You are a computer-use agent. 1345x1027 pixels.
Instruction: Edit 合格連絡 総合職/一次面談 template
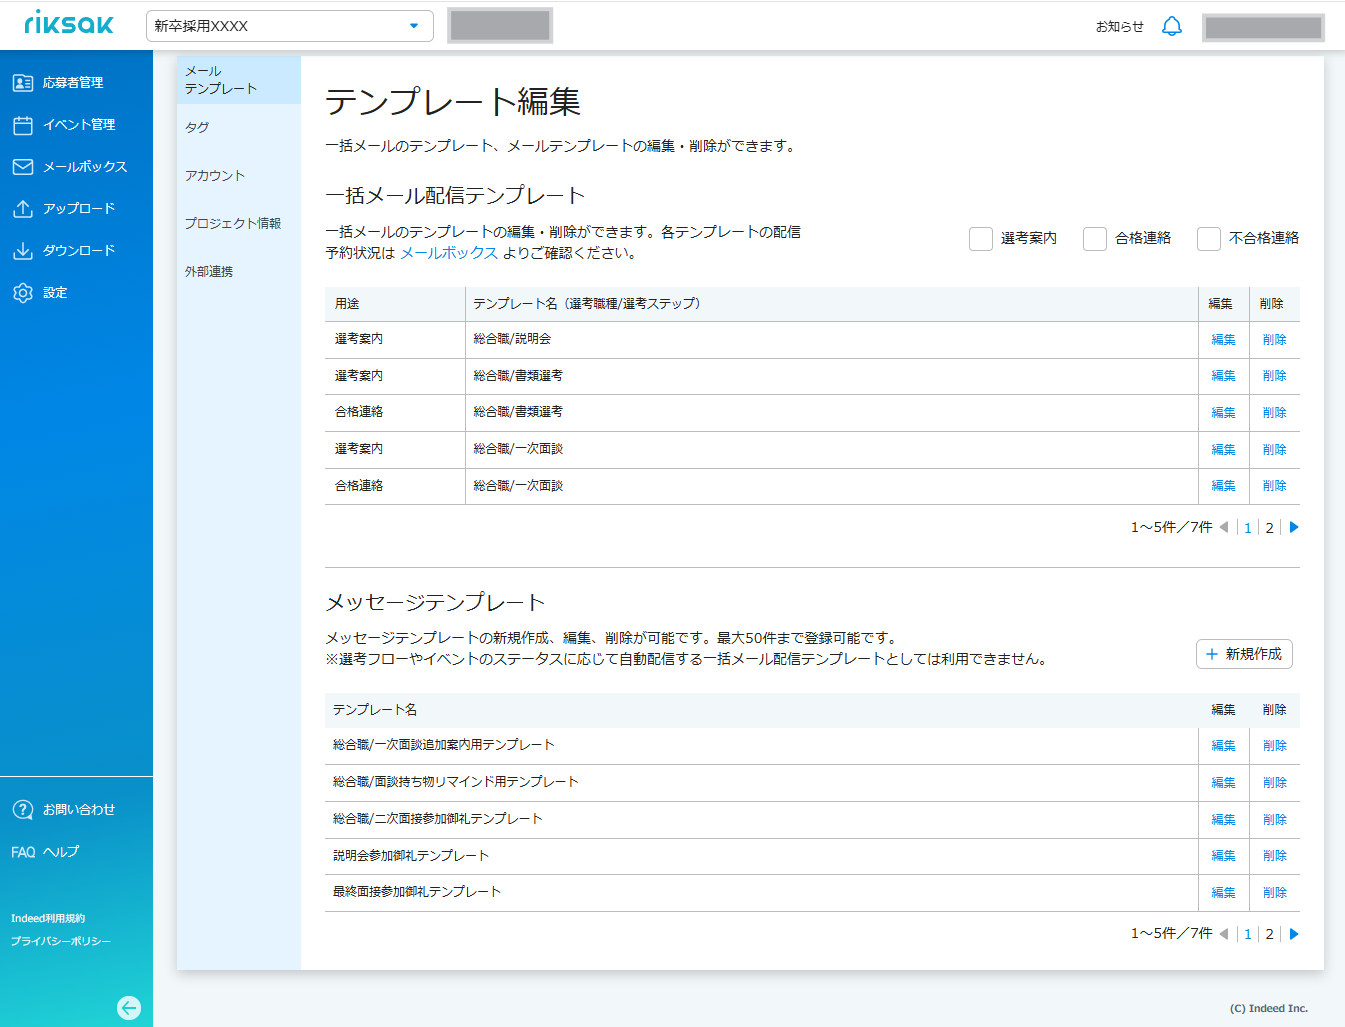(1223, 486)
